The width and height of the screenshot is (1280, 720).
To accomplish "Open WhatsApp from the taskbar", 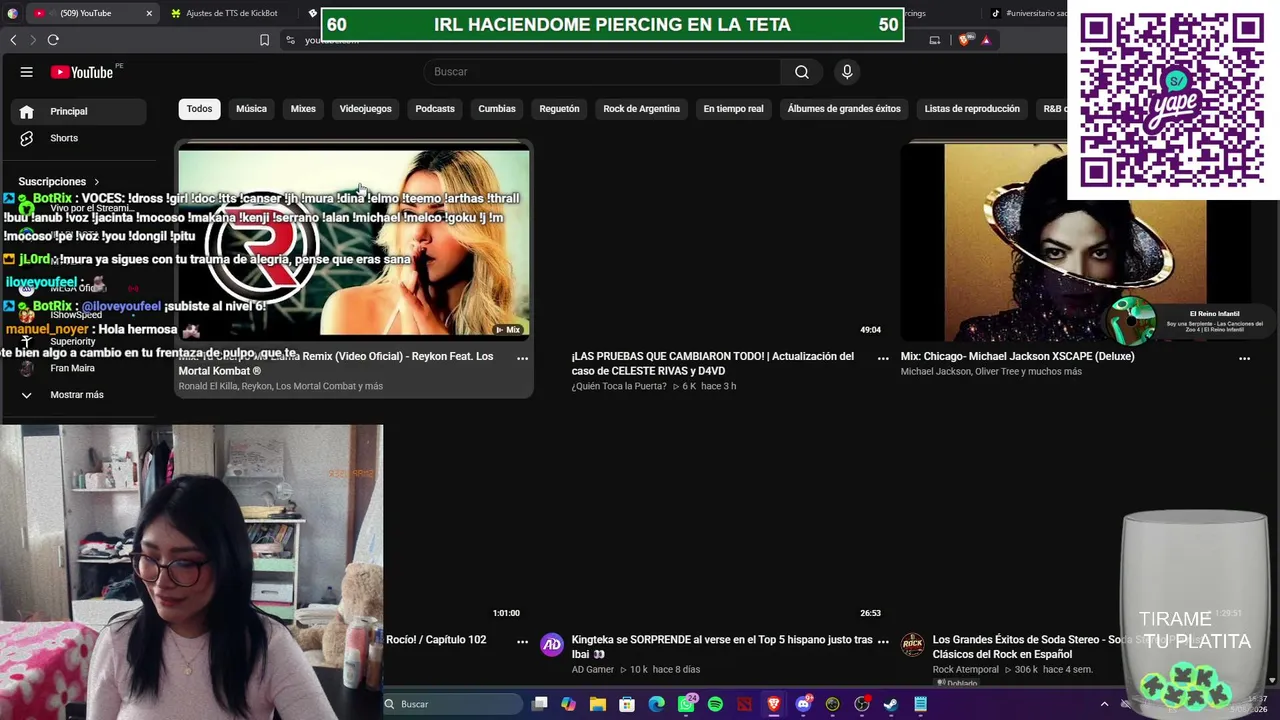I will (686, 704).
